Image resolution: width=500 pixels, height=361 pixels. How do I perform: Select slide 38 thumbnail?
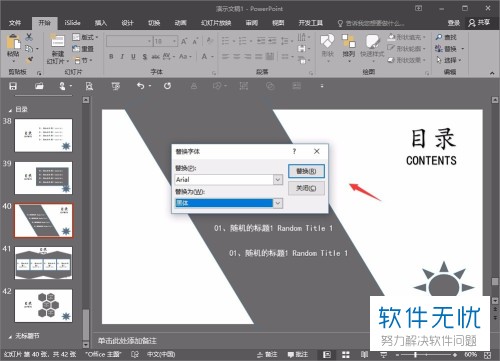click(43, 135)
